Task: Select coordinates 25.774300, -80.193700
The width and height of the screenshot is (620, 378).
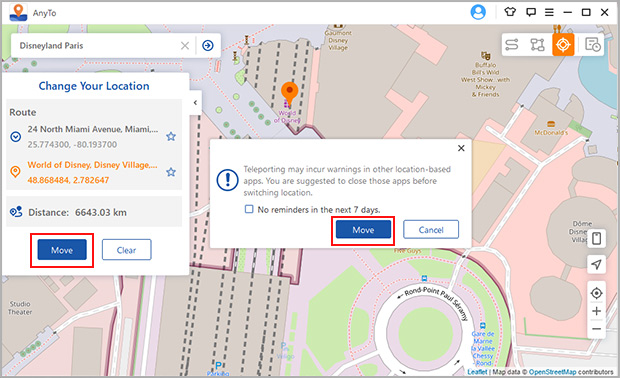Action: [72, 144]
